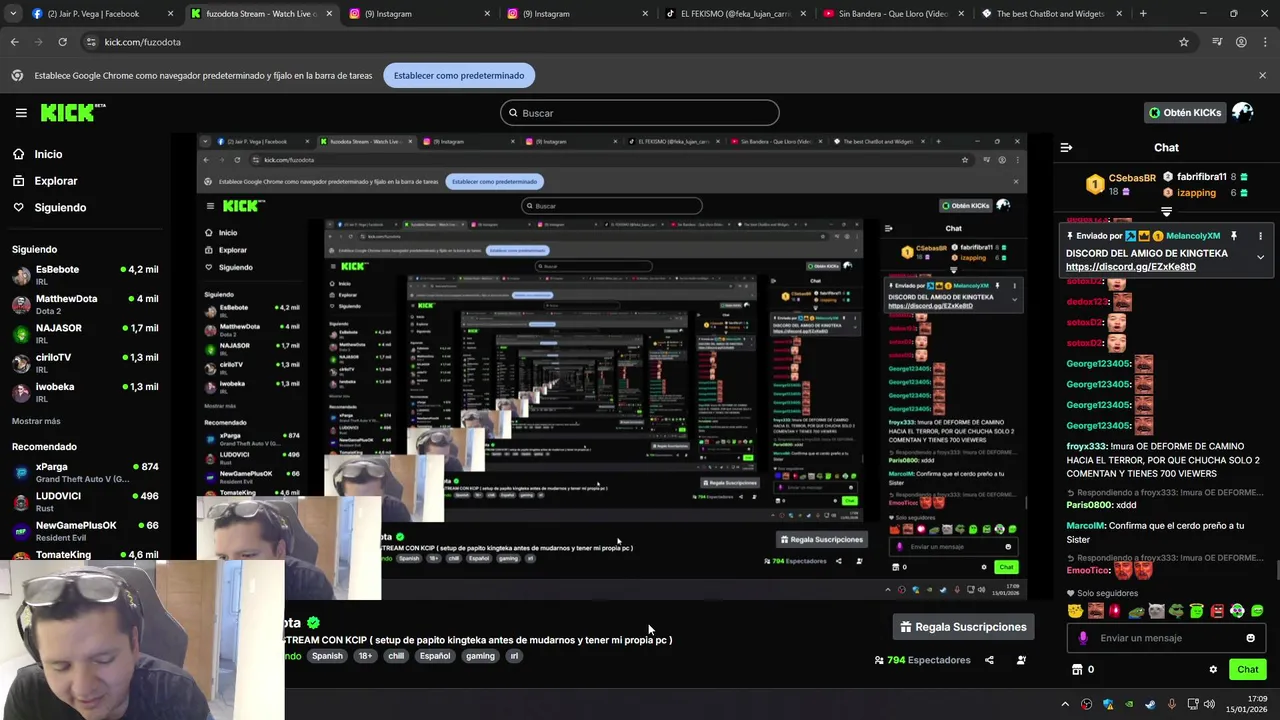Show hidden tray icons in taskbar
1280x720 pixels.
pos(1065,704)
